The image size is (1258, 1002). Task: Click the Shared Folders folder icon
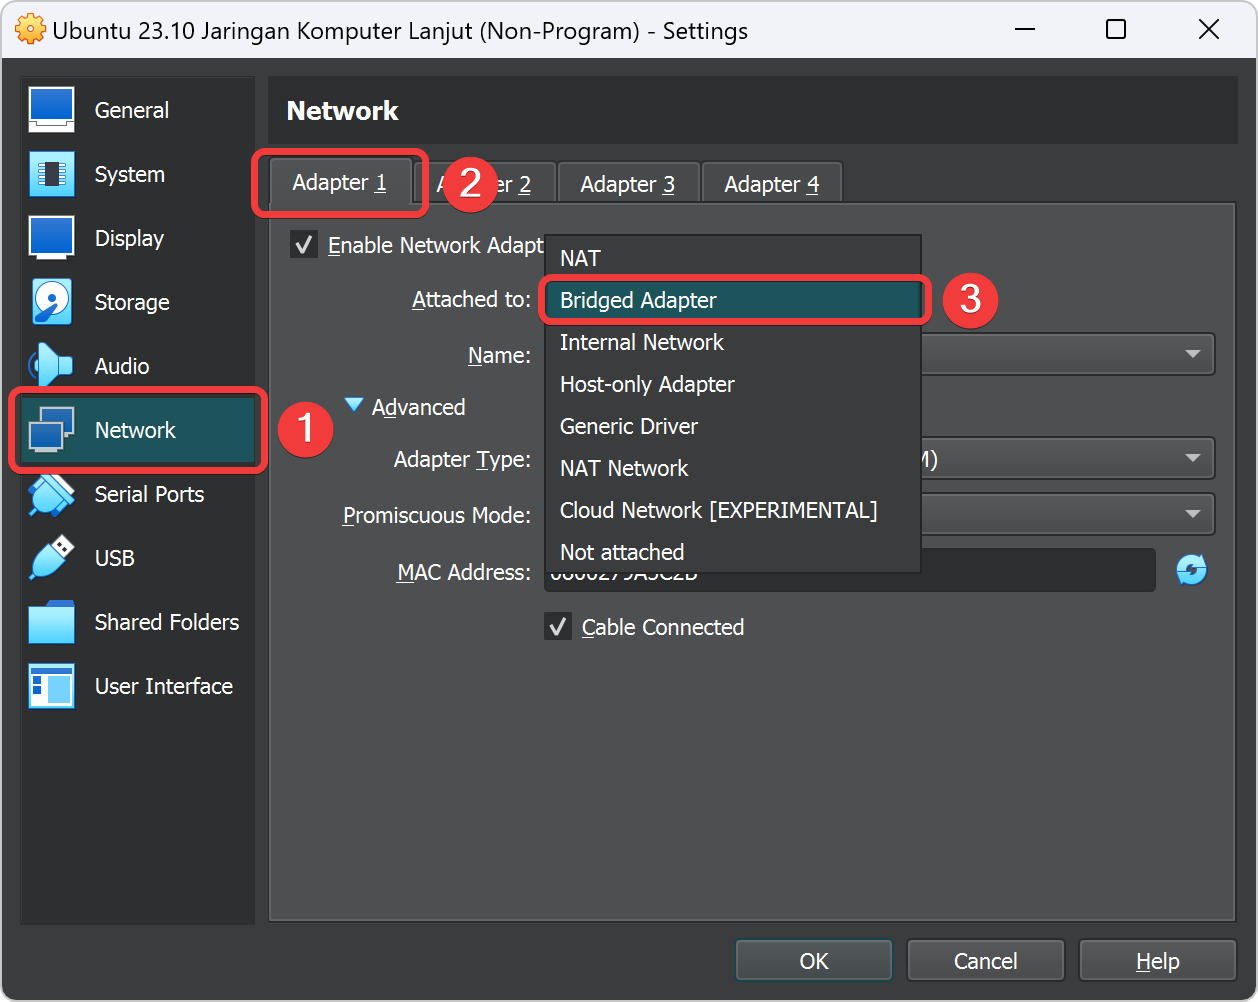click(51, 622)
